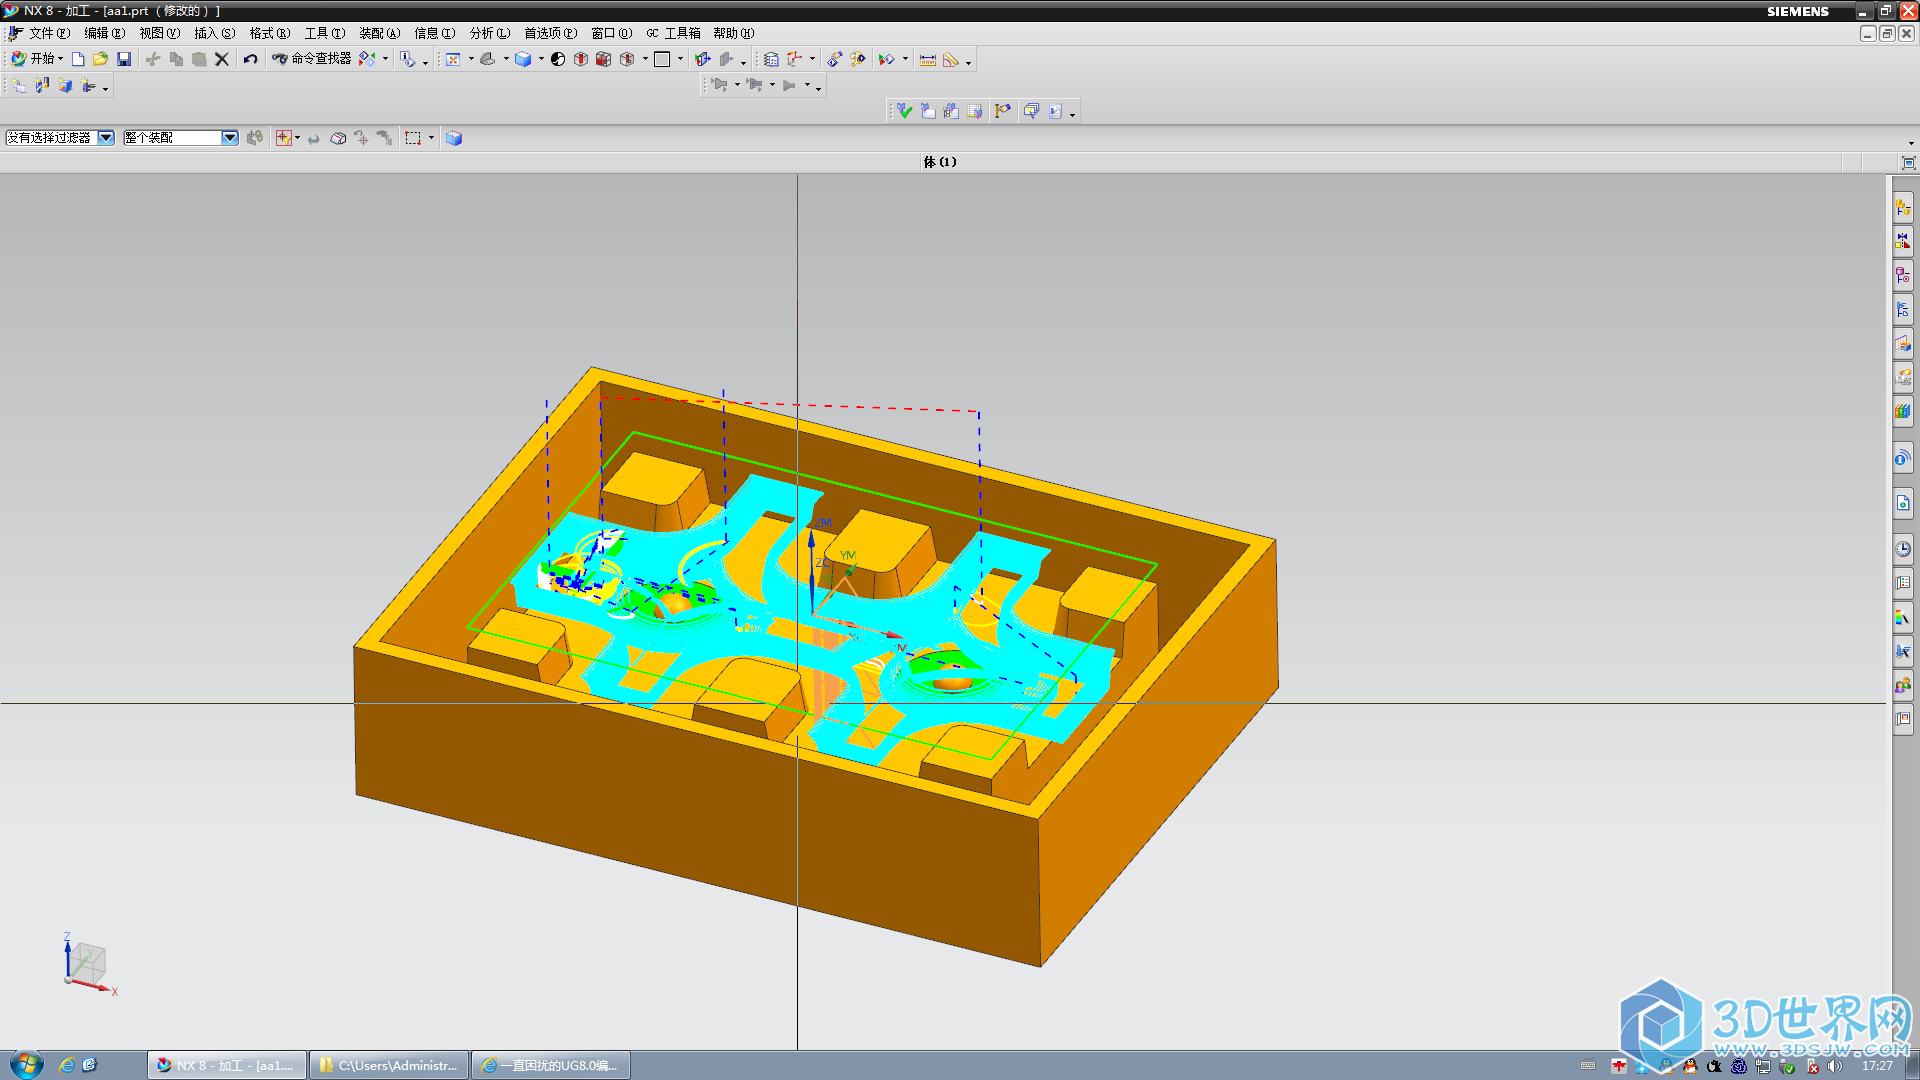This screenshot has width=1920, height=1080.
Task: Click the Internet Explorer quick launch icon
Action: [66, 1065]
